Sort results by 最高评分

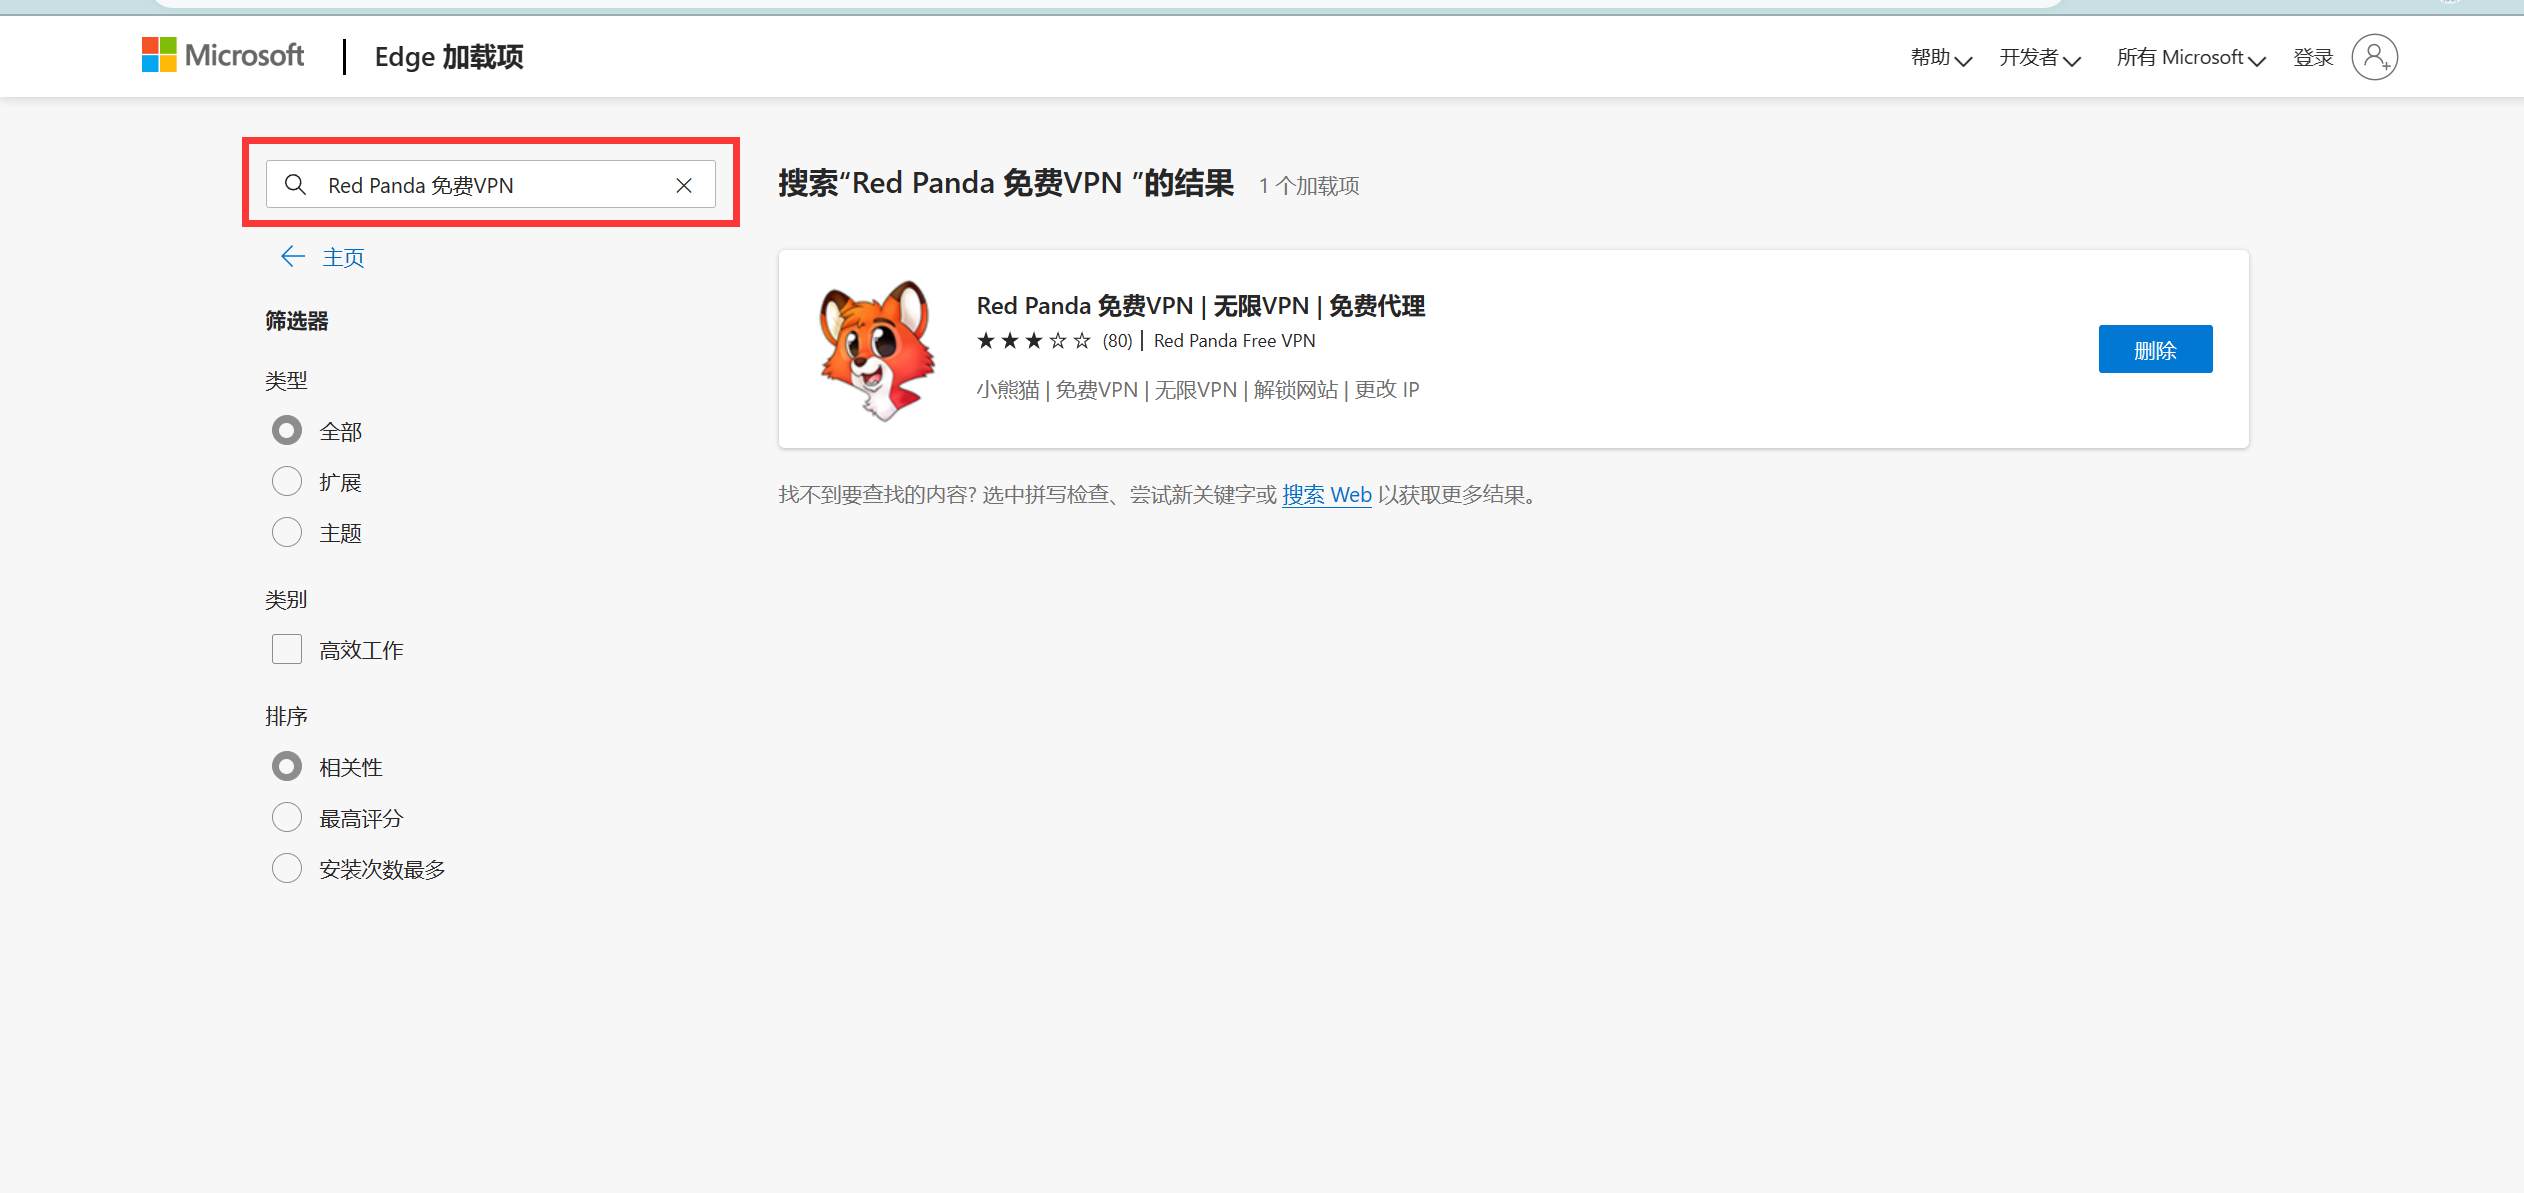tap(287, 818)
